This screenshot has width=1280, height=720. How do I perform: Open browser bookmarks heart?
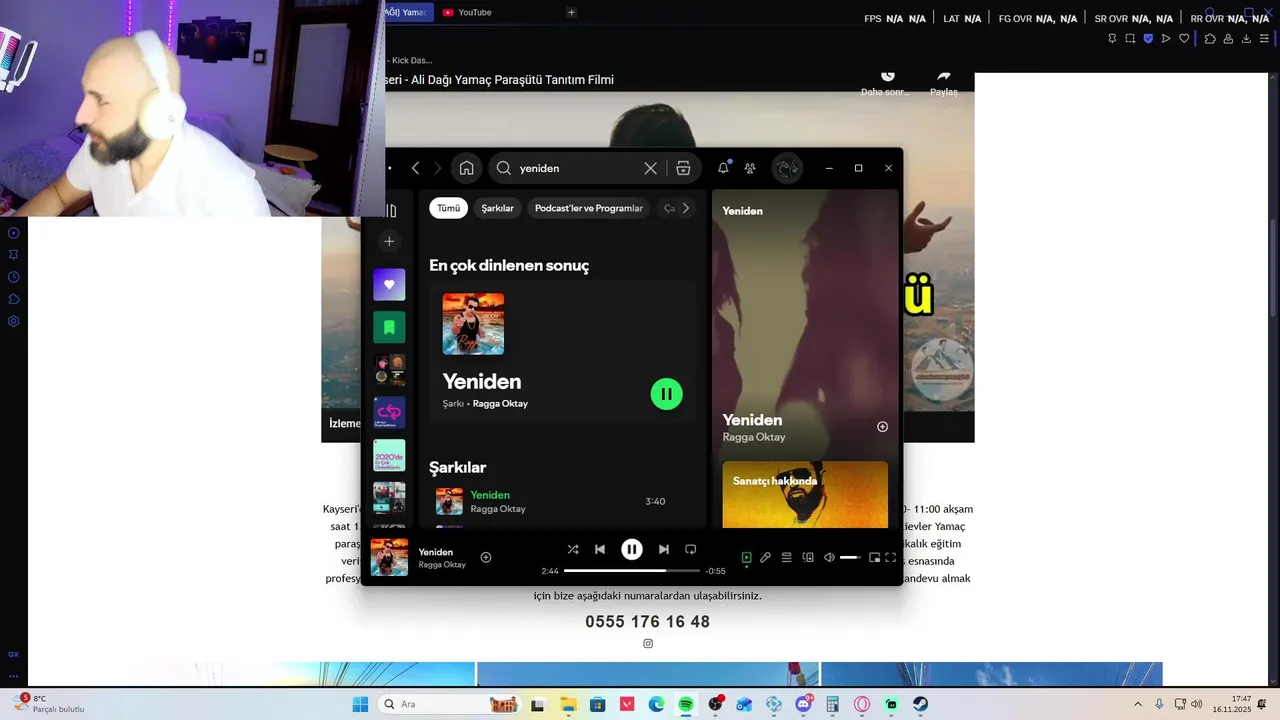[1184, 38]
